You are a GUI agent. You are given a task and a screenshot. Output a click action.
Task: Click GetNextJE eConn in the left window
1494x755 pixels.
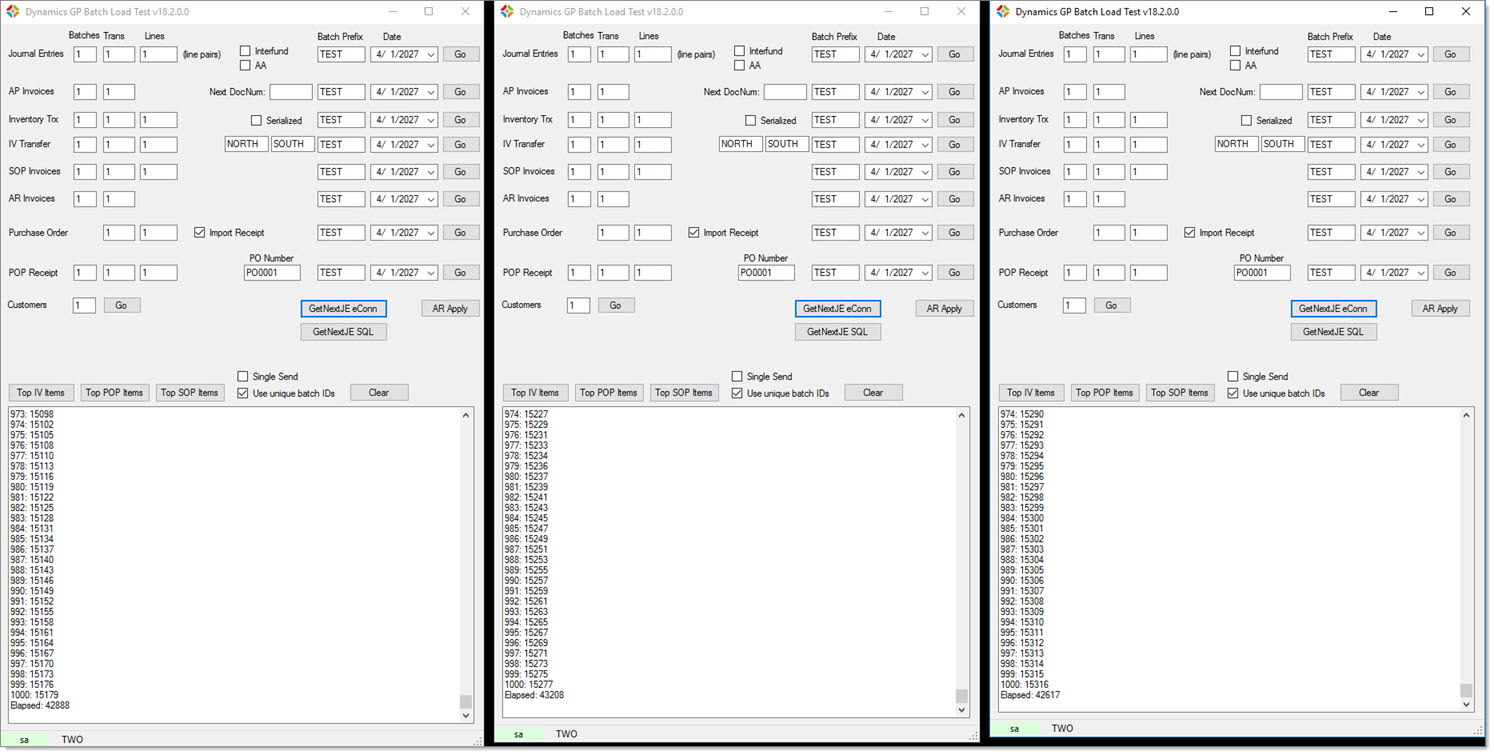pyautogui.click(x=343, y=309)
